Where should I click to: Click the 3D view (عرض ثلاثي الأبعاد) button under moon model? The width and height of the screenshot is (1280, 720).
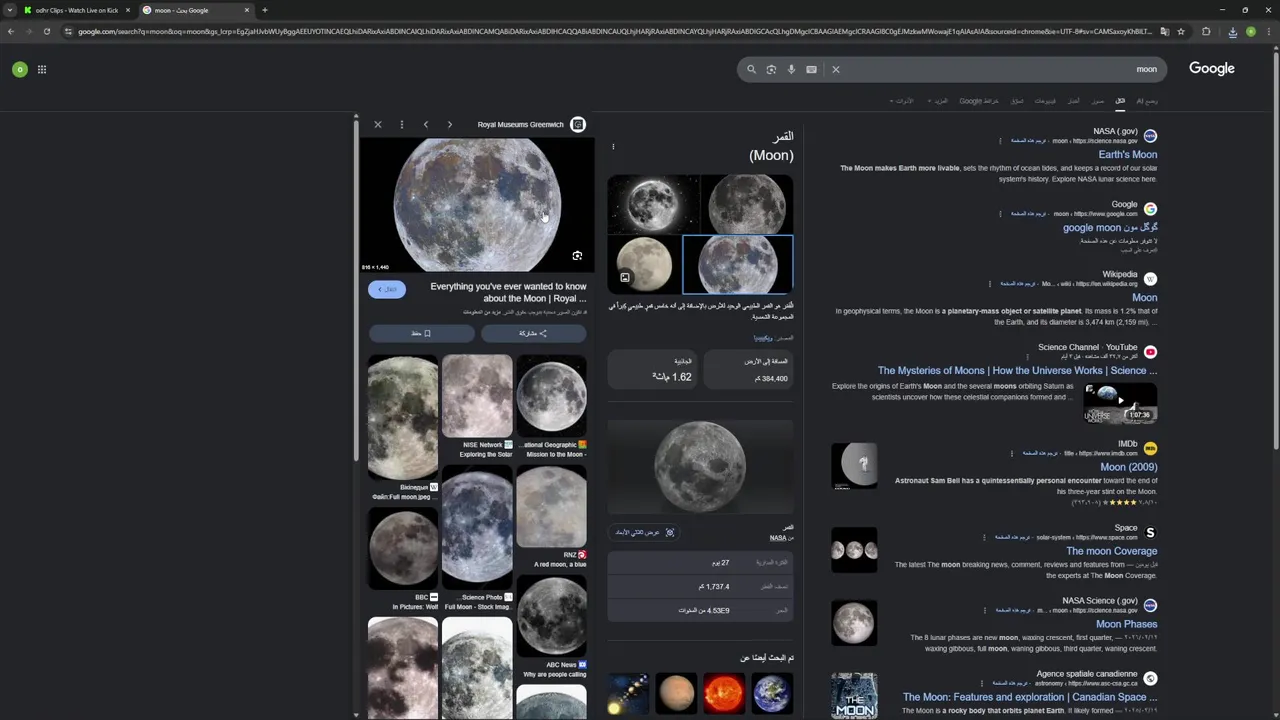click(x=644, y=533)
